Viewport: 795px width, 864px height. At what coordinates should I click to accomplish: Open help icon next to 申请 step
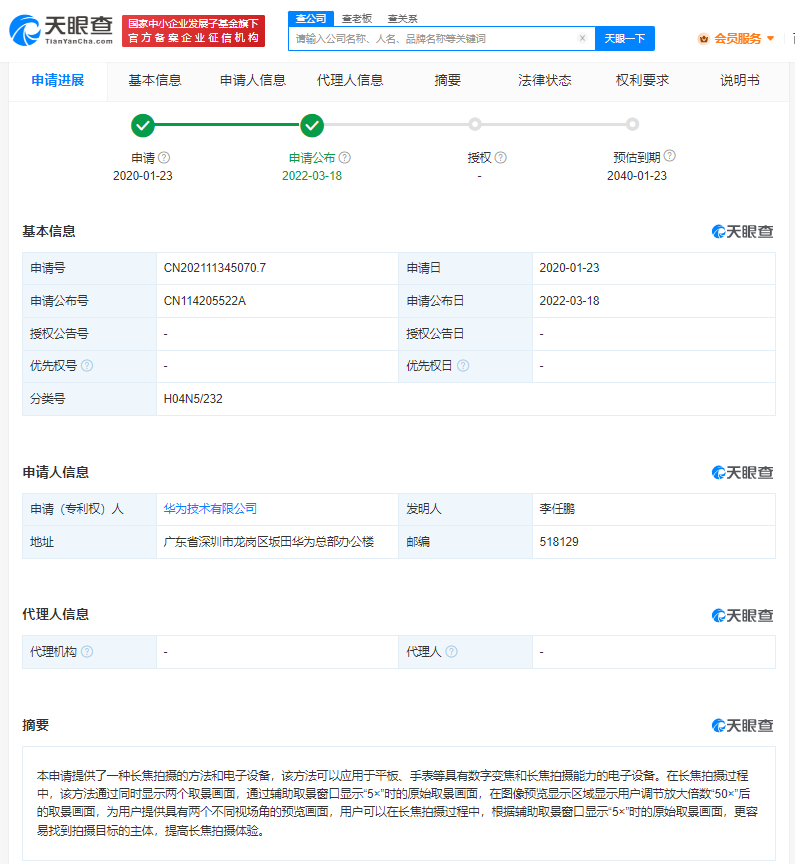164,158
